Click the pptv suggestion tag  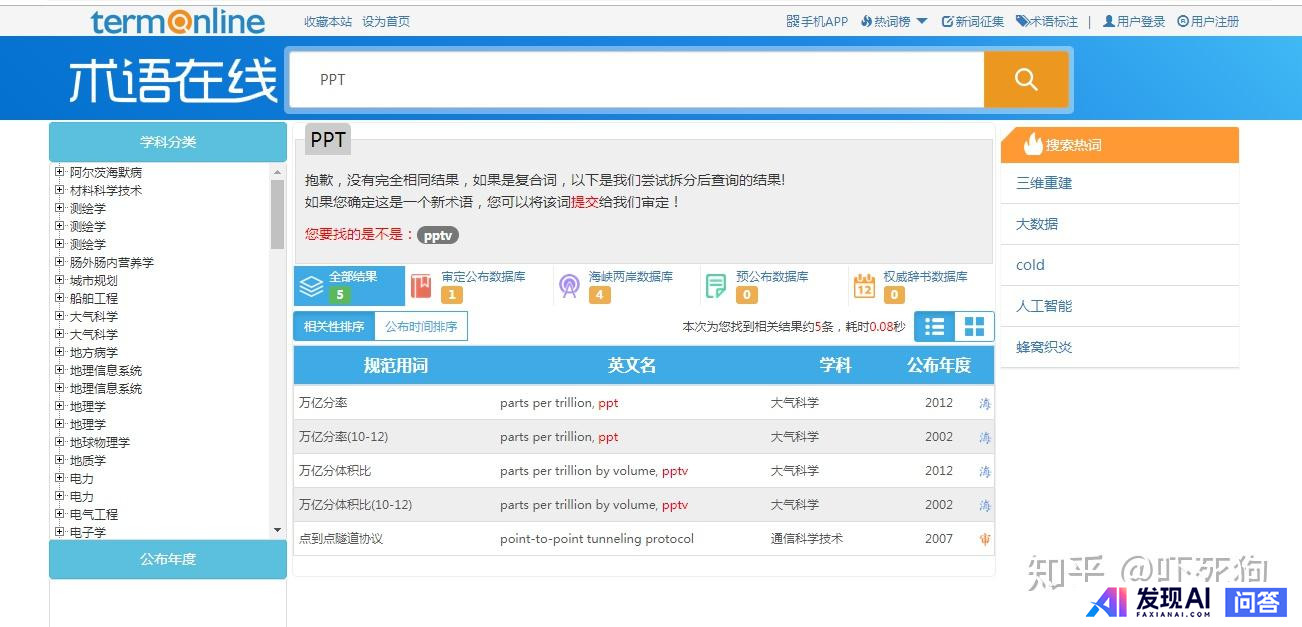438,235
